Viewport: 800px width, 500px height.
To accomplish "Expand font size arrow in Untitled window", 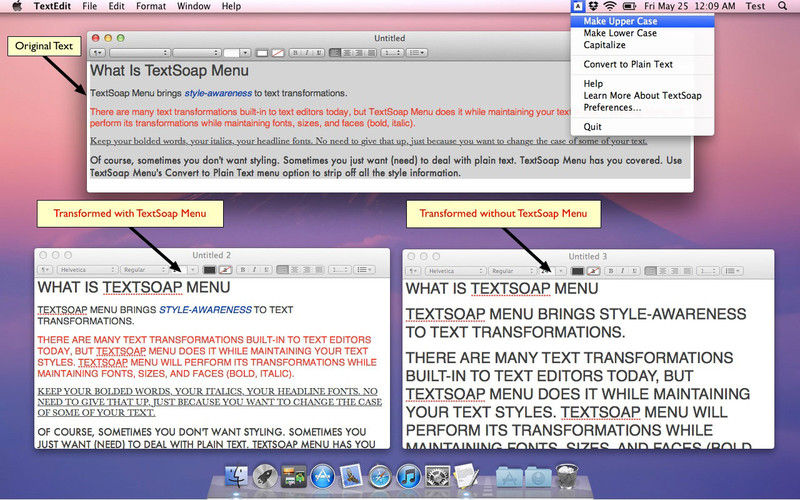I will [245, 53].
